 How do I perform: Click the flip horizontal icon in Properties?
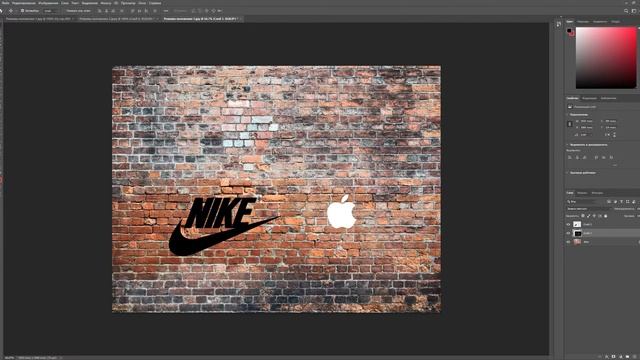[607, 134]
